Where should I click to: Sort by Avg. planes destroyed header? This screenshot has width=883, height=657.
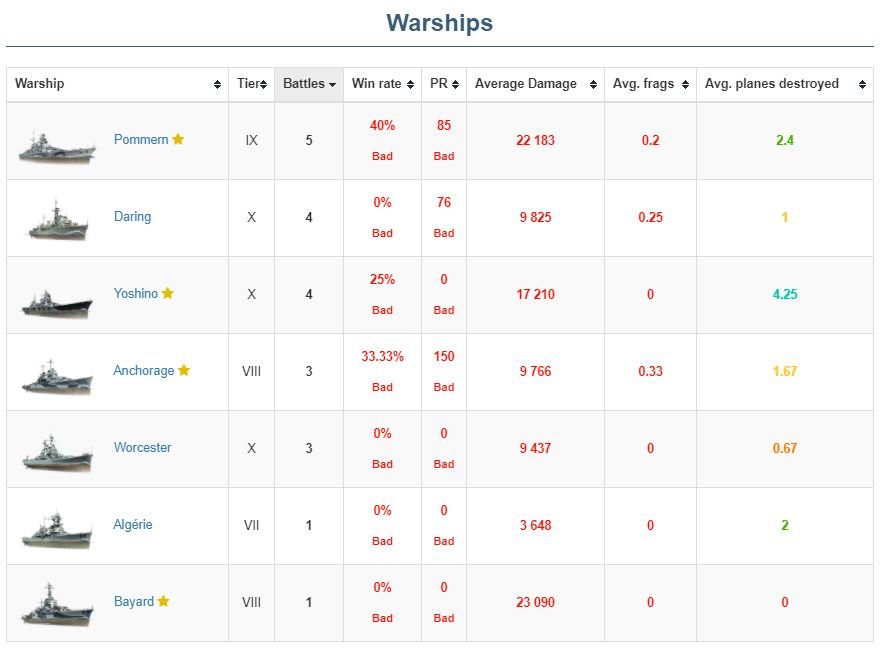(x=784, y=84)
